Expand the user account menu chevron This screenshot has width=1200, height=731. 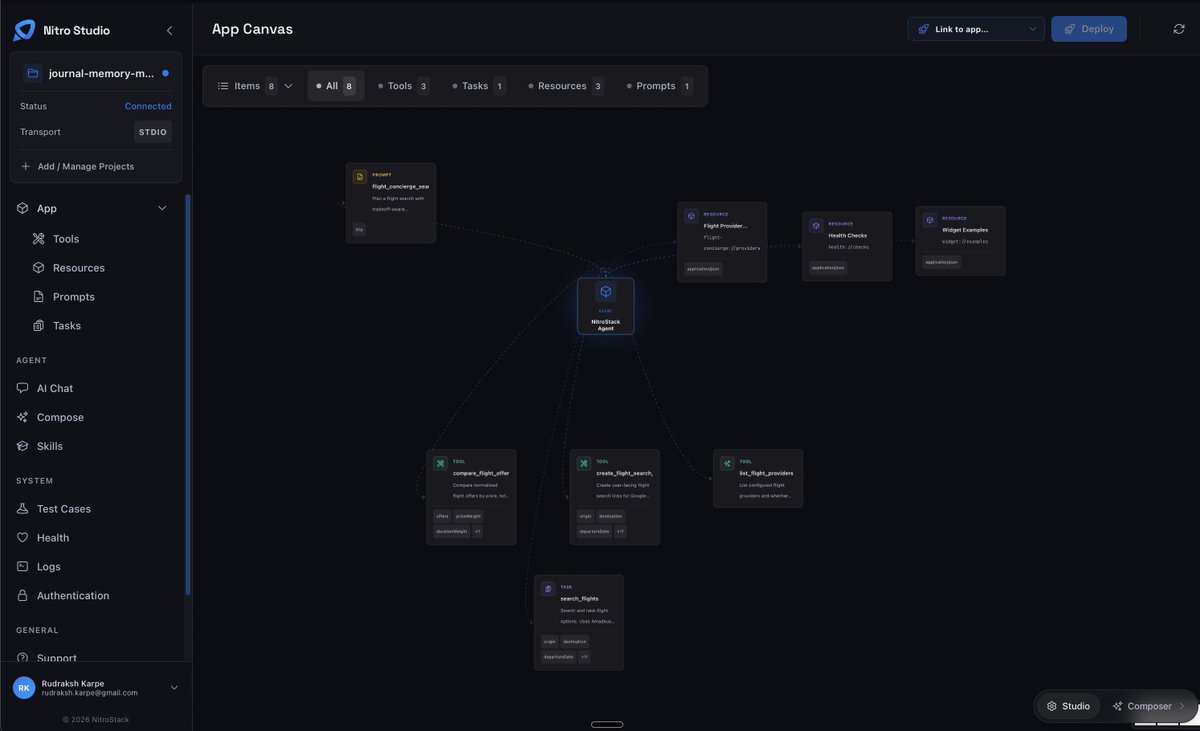pos(174,688)
